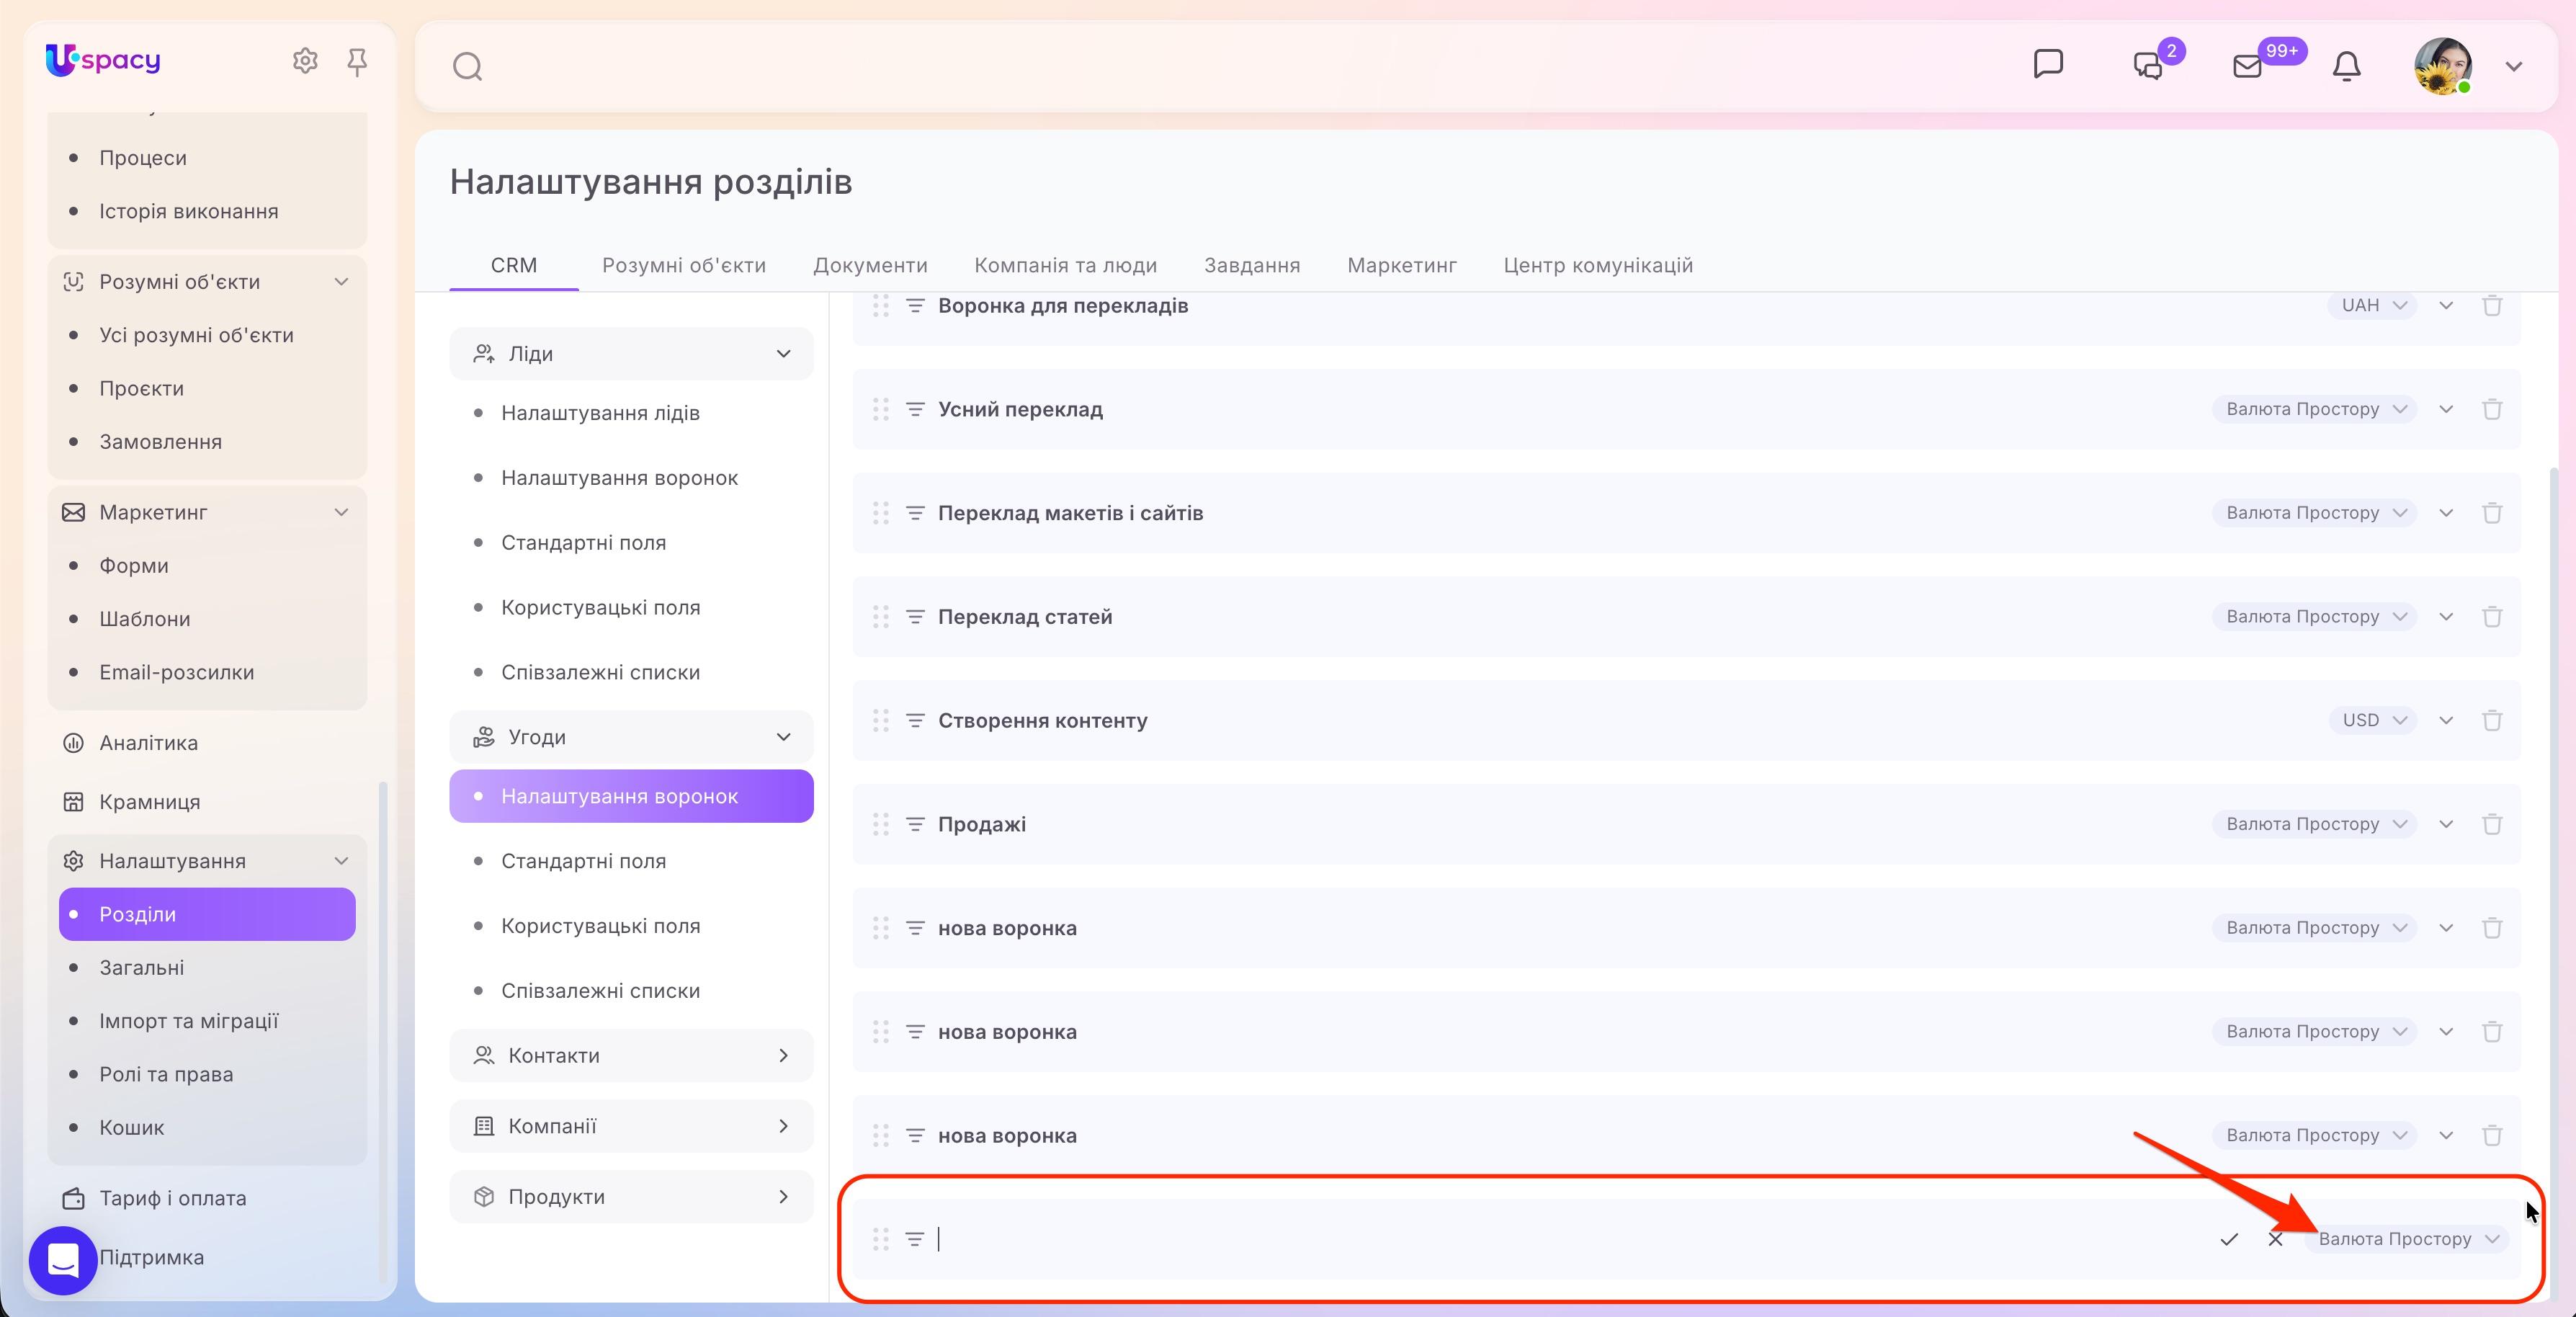The width and height of the screenshot is (2576, 1317).
Task: Open the settings gear next to Uspacy logo
Action: [305, 61]
